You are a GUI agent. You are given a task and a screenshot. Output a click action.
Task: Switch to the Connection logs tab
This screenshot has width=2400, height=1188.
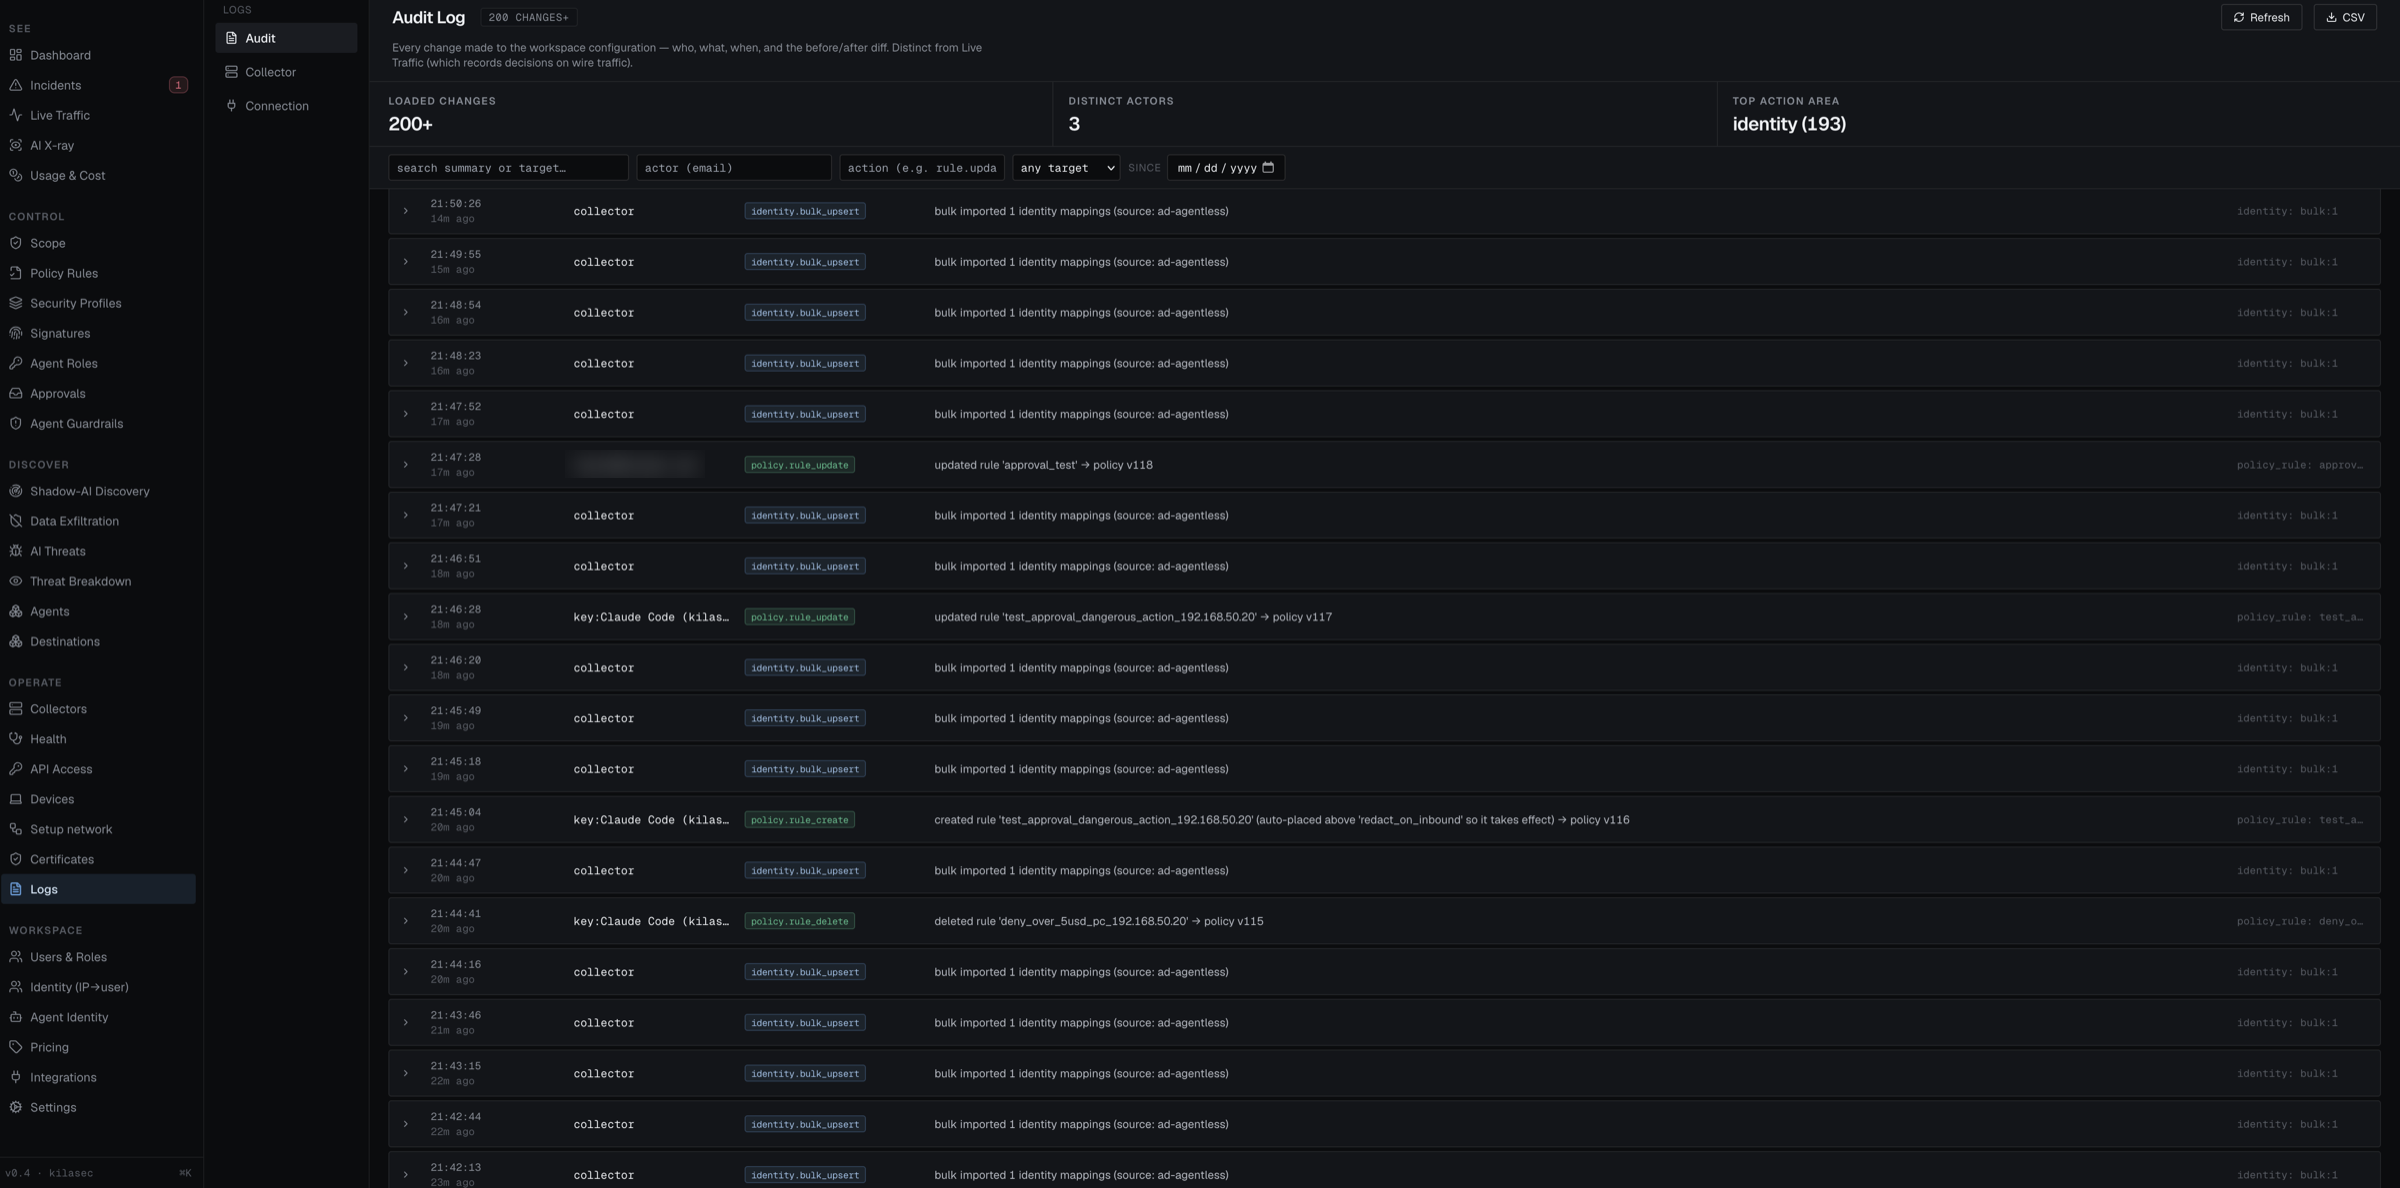pos(286,106)
